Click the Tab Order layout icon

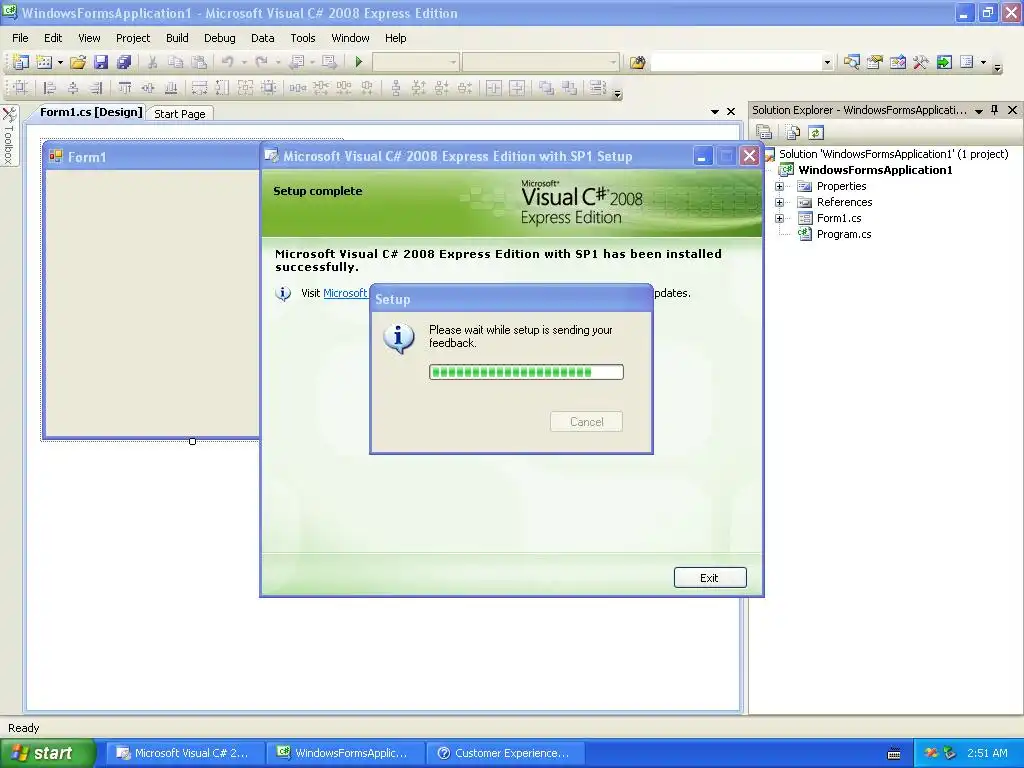(x=597, y=88)
